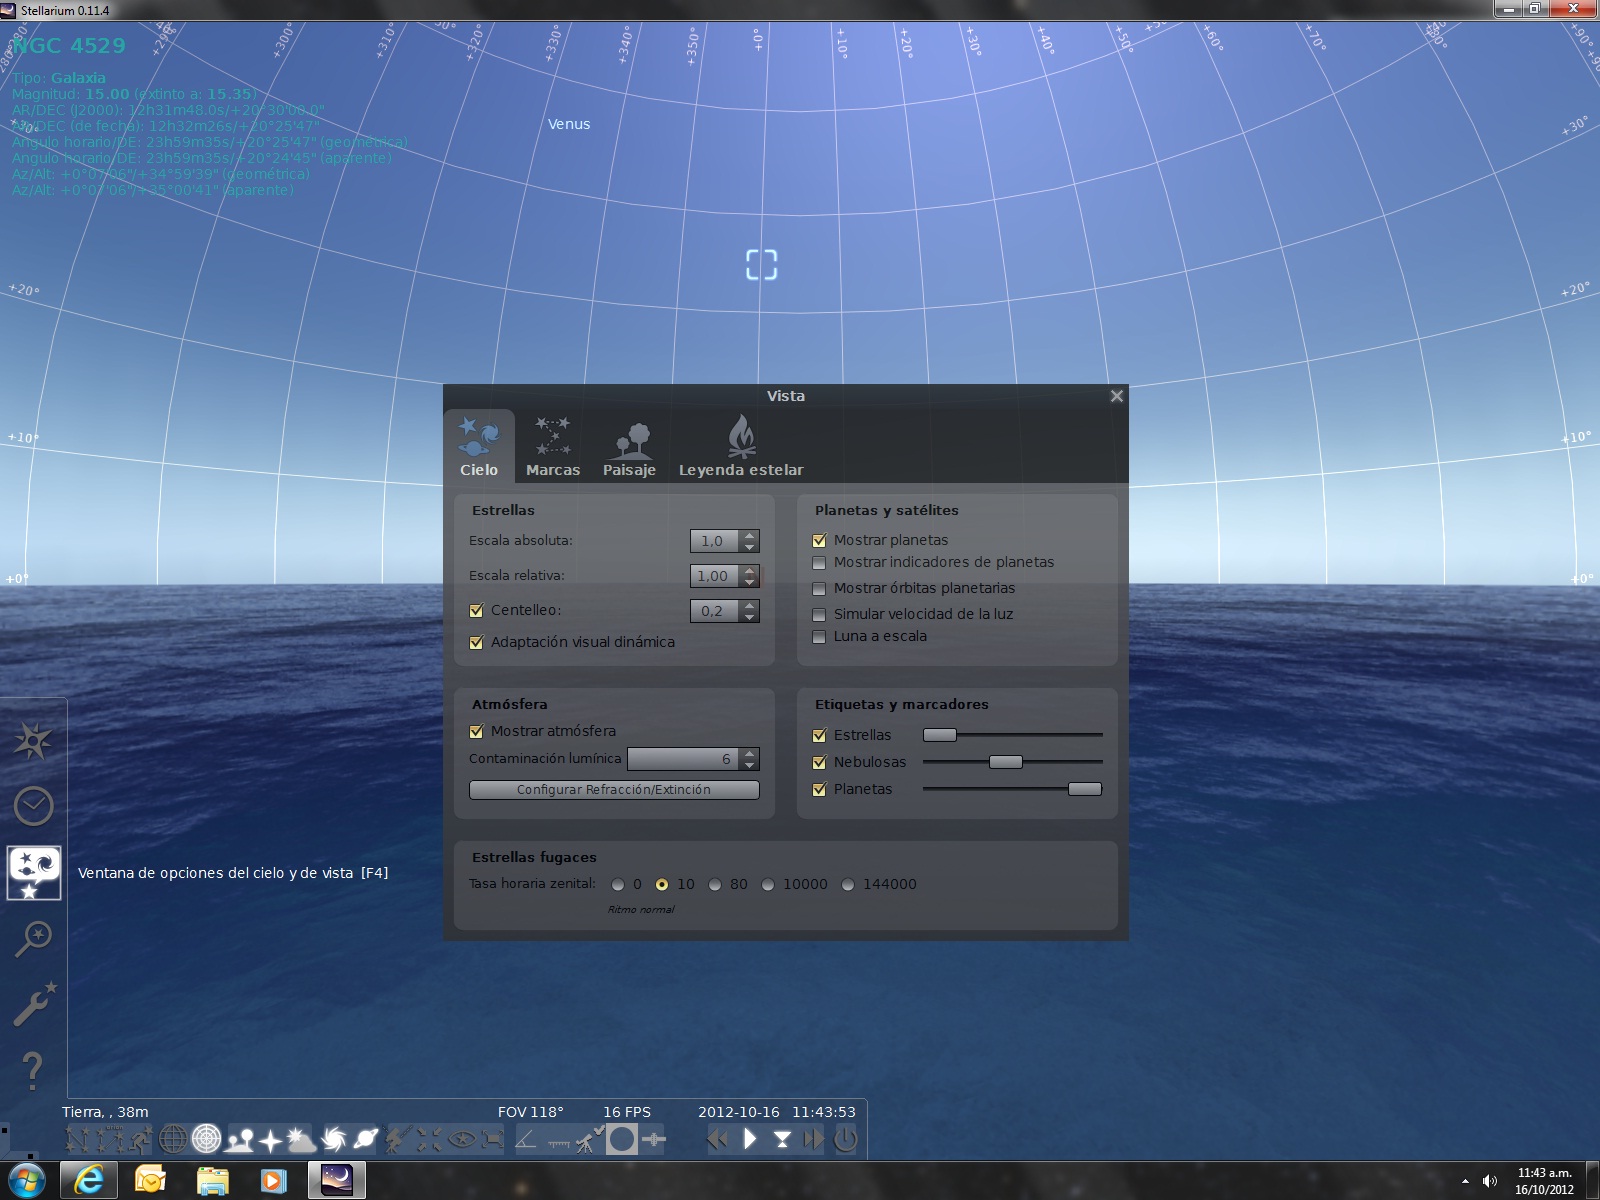
Task: Close the Vista dialog
Action: 1117,396
